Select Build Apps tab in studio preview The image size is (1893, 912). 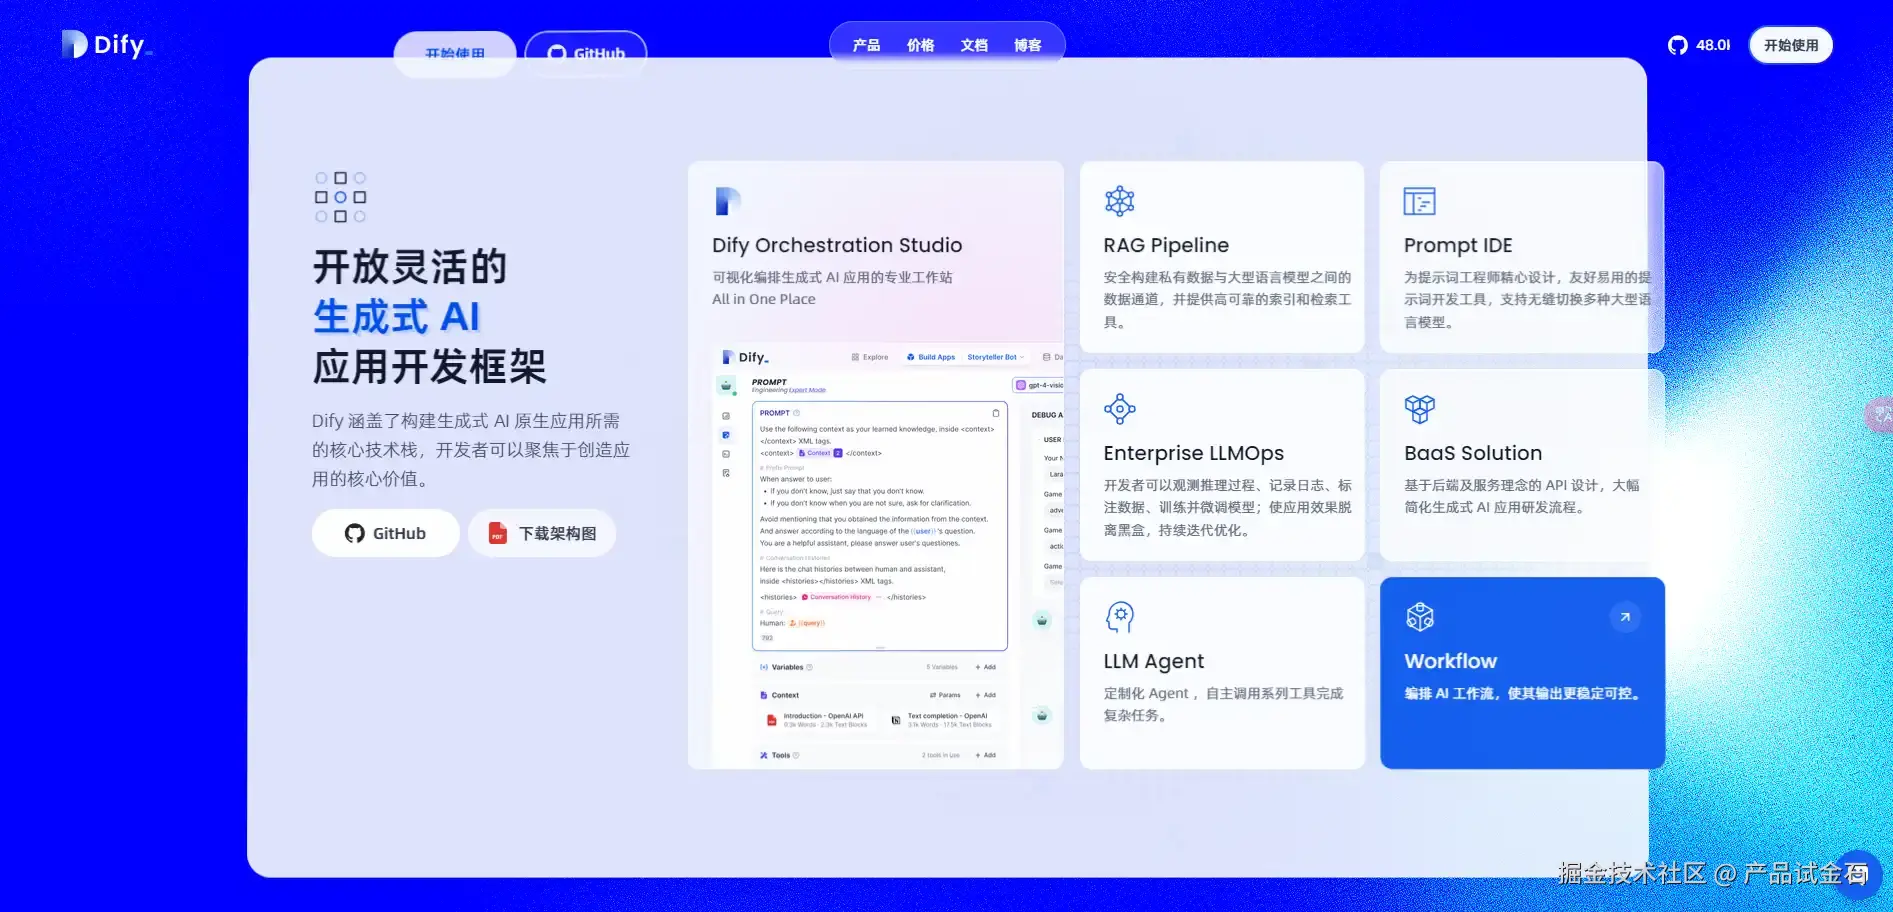[x=931, y=357]
